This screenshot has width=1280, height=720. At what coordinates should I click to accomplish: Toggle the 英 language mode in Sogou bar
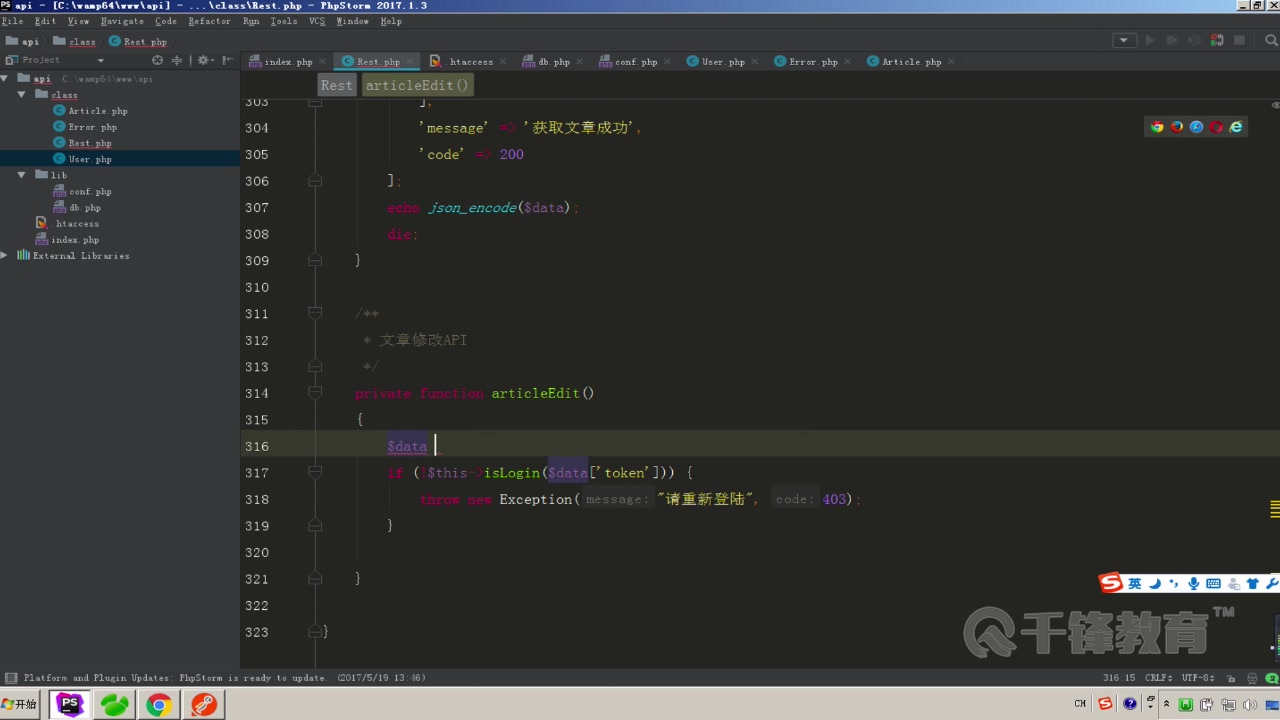coord(1135,583)
